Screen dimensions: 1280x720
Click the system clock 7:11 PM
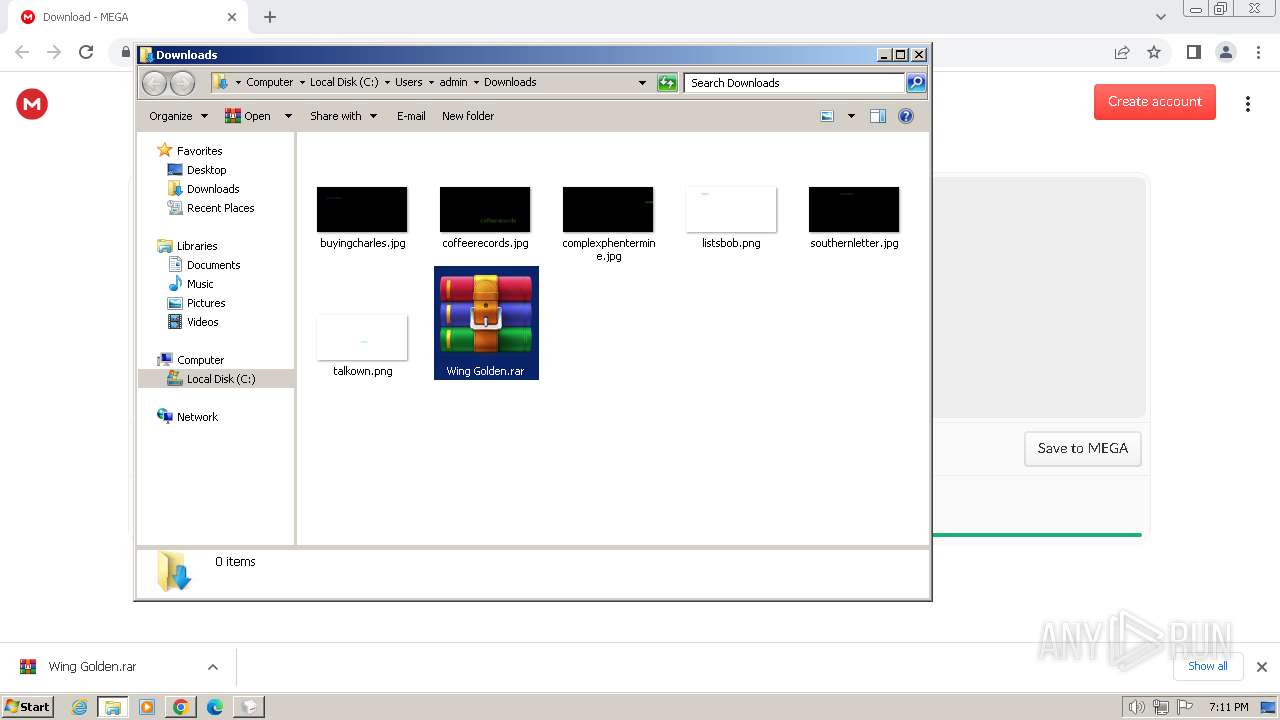[1228, 707]
